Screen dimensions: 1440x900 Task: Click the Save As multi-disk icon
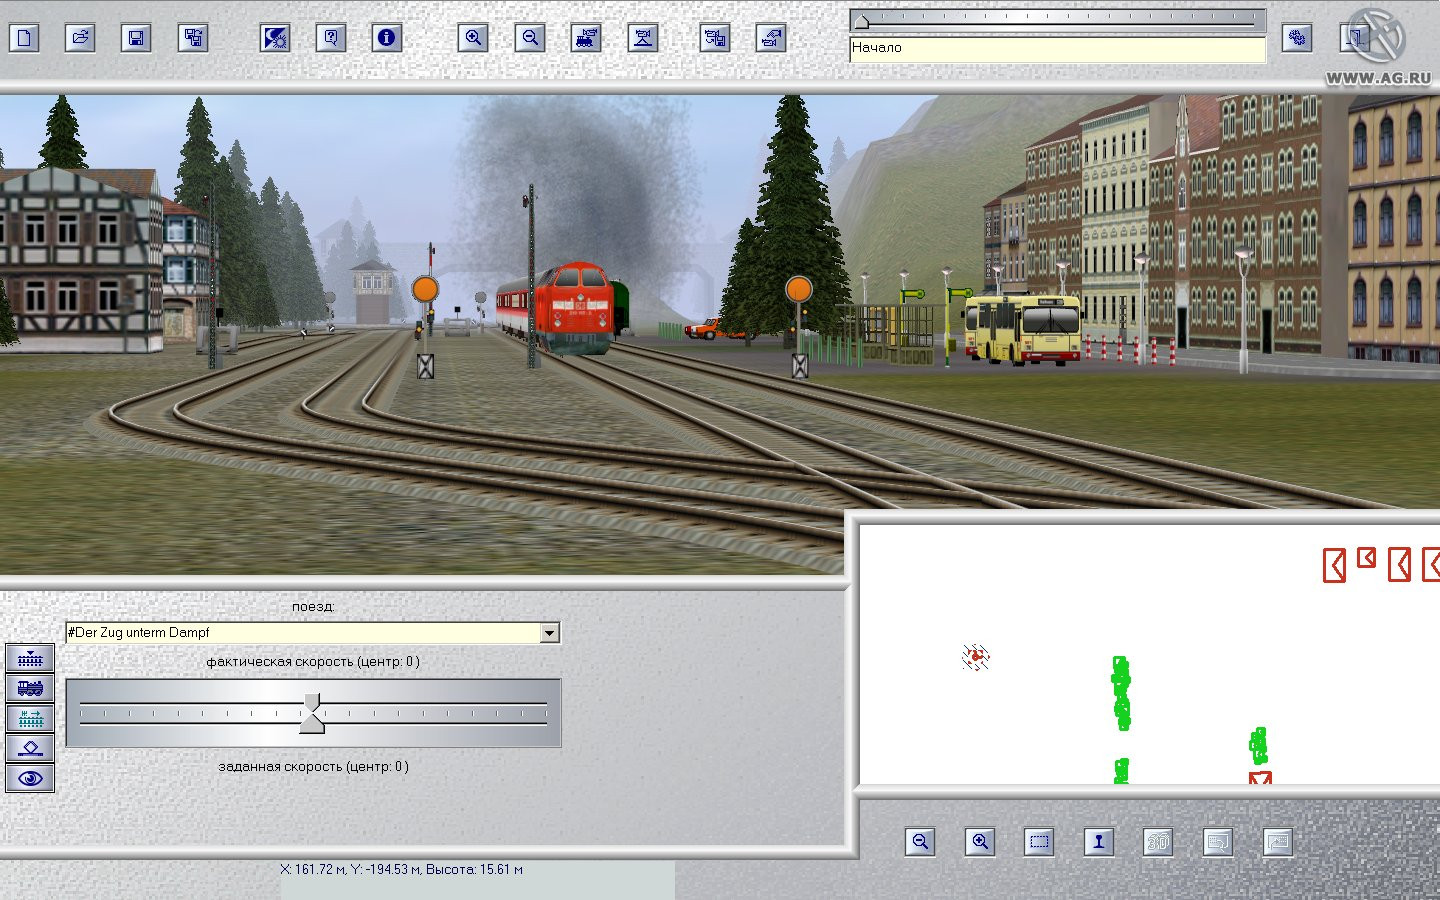192,38
